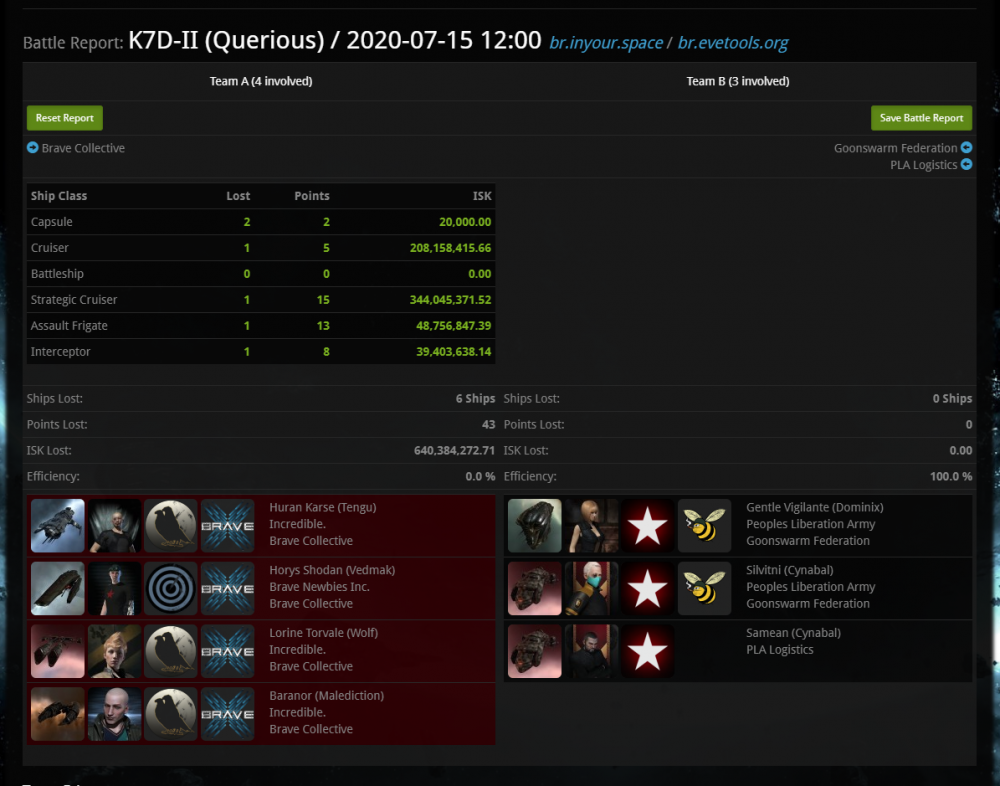The width and height of the screenshot is (1000, 786).
Task: Click the Strategic Cruiser row in ship class table
Action: (261, 299)
